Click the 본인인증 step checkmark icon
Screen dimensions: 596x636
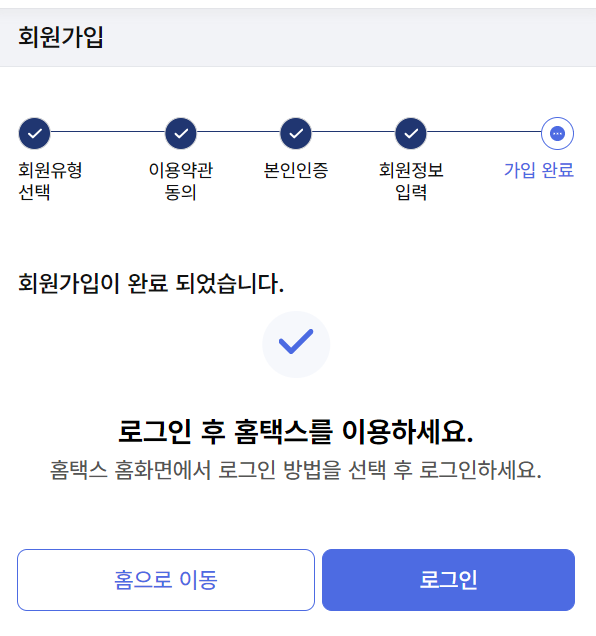[x=296, y=133]
